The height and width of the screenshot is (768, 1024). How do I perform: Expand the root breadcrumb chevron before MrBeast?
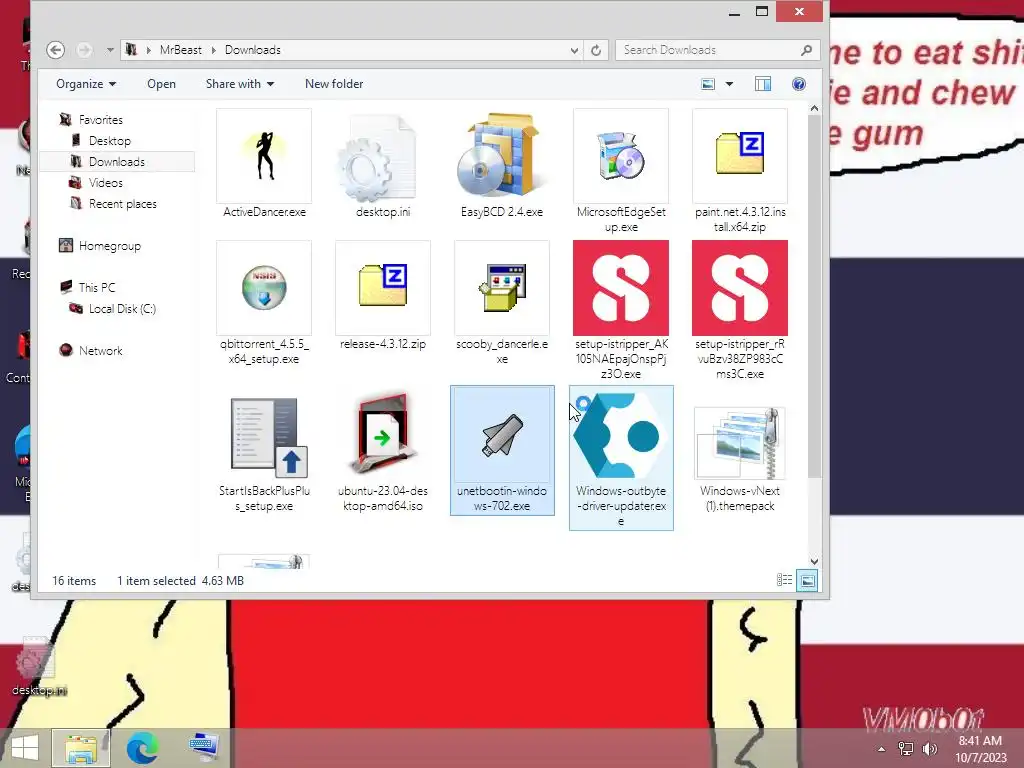click(148, 50)
